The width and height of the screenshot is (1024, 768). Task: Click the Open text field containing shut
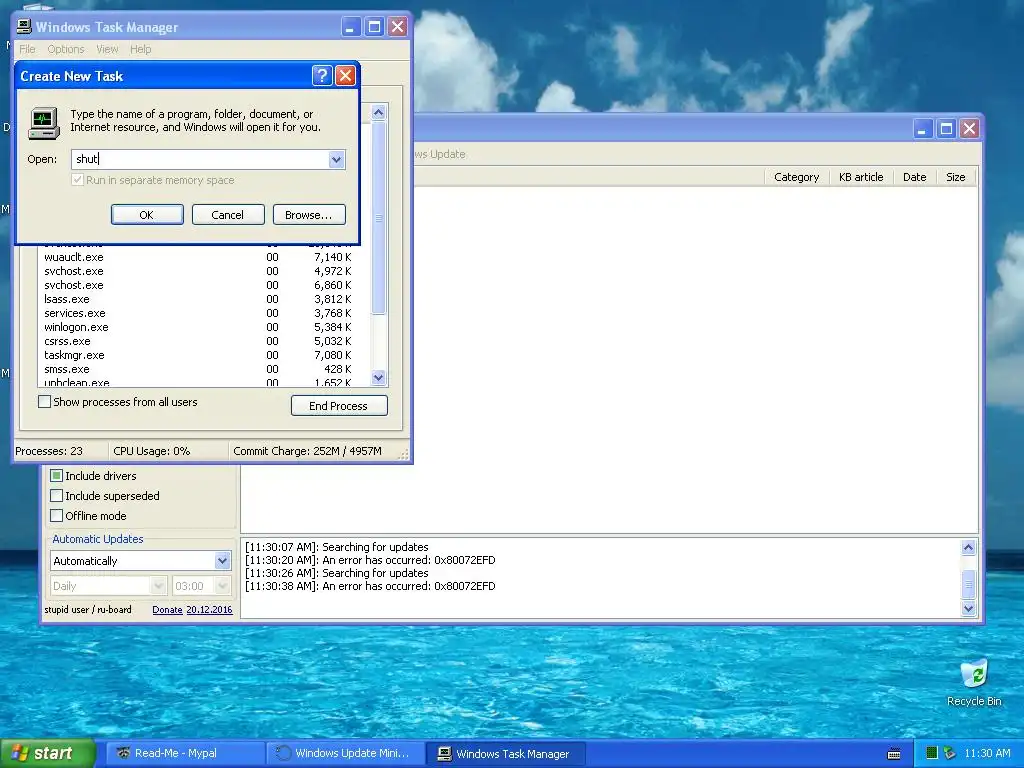[200, 159]
